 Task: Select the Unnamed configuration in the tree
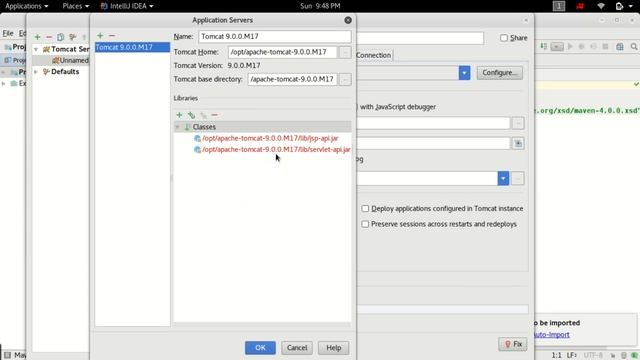70,60
